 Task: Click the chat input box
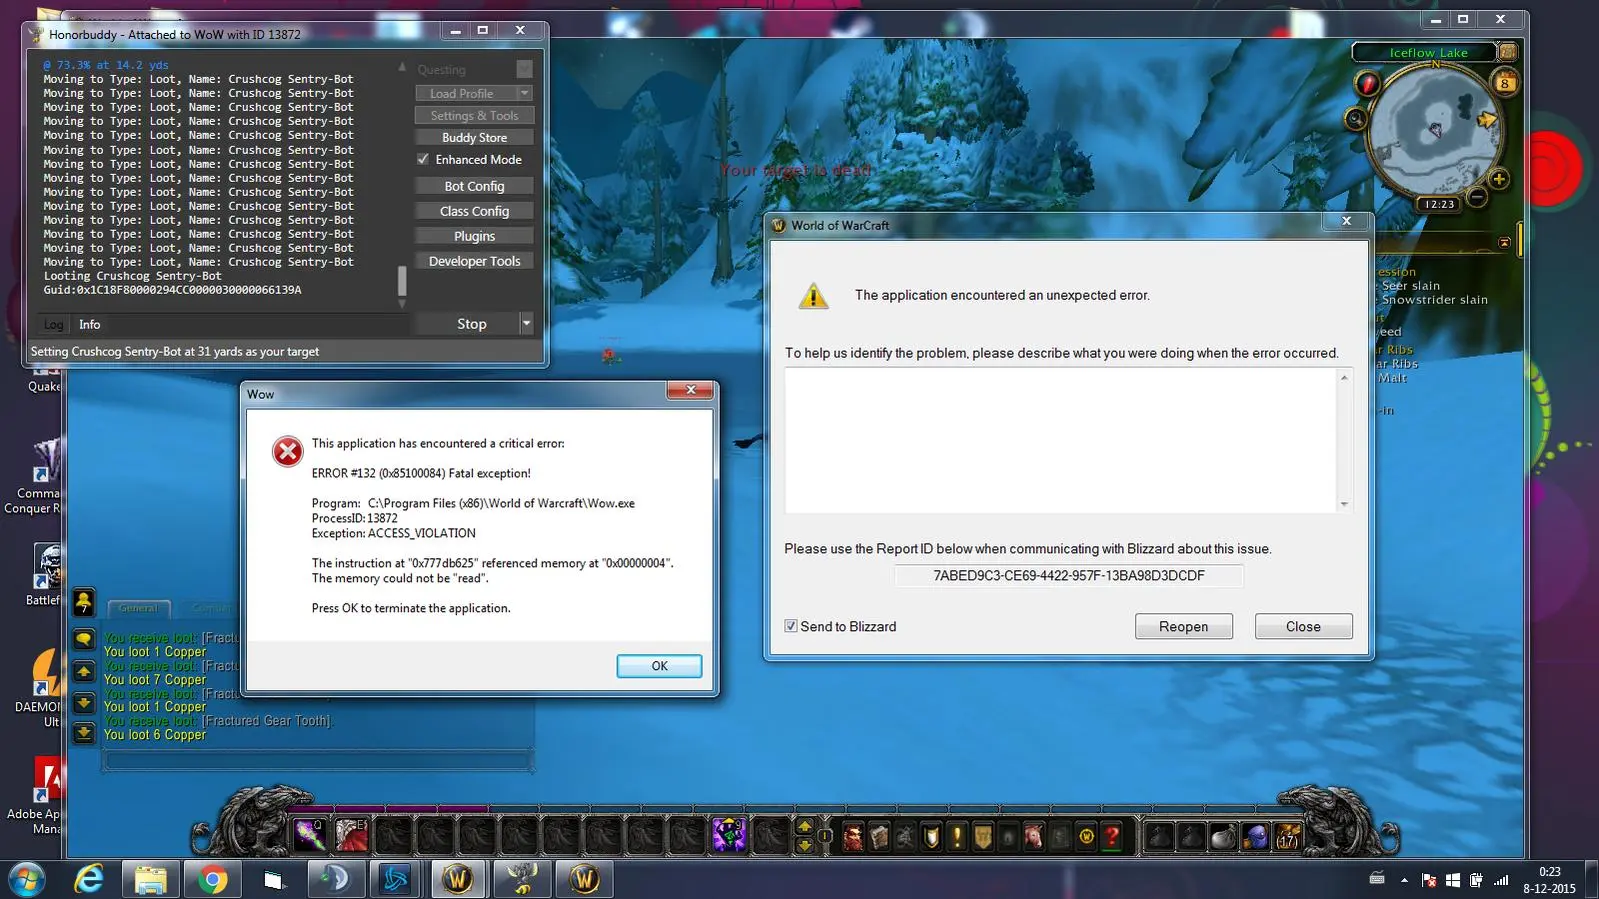pyautogui.click(x=318, y=762)
